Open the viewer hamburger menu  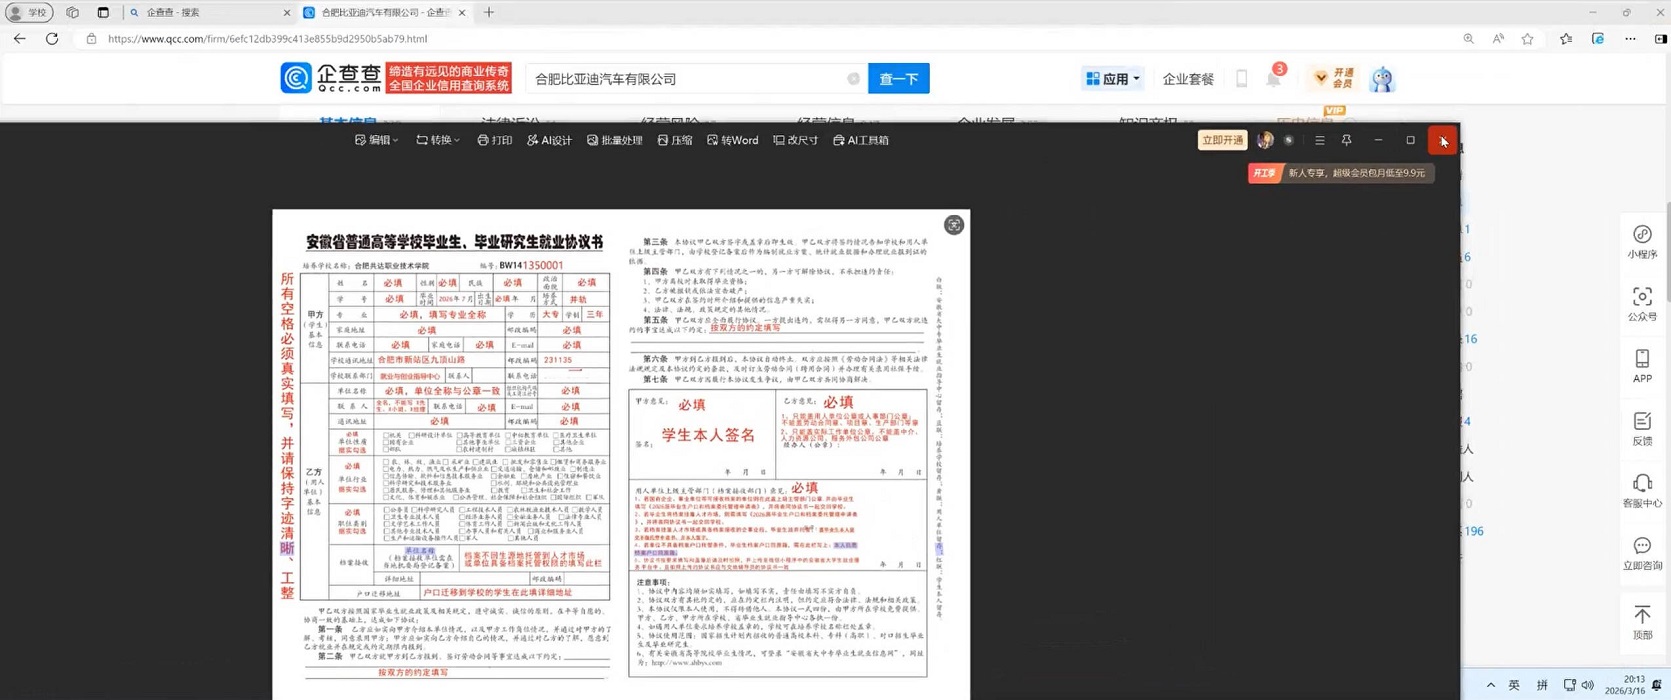coord(1319,141)
